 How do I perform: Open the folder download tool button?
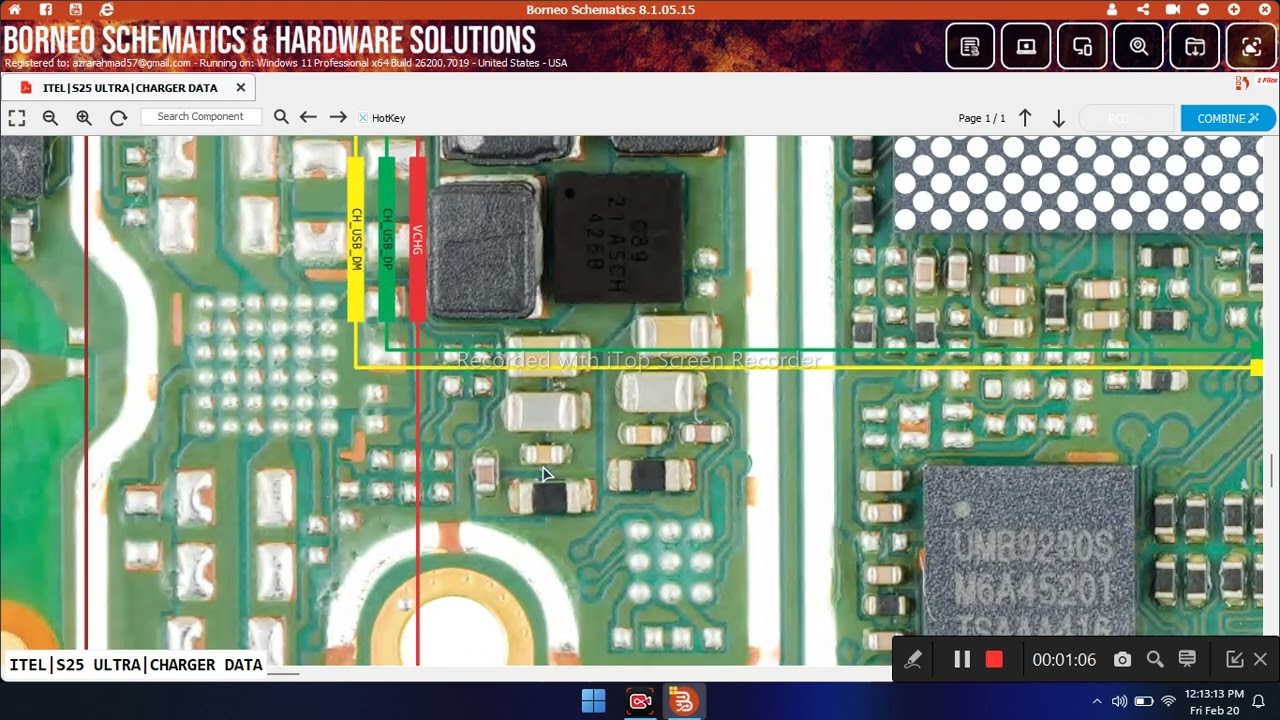pos(1195,46)
